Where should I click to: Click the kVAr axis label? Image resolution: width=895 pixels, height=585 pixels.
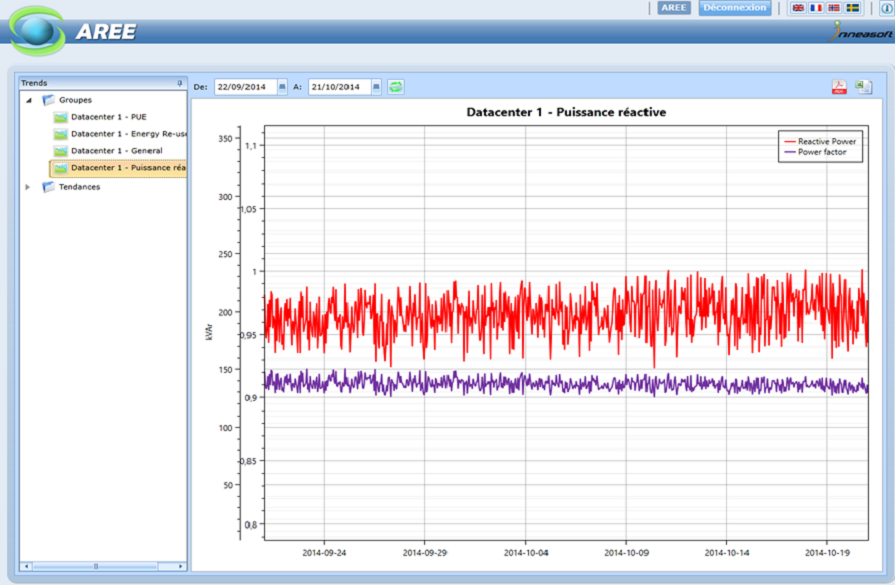[x=209, y=332]
